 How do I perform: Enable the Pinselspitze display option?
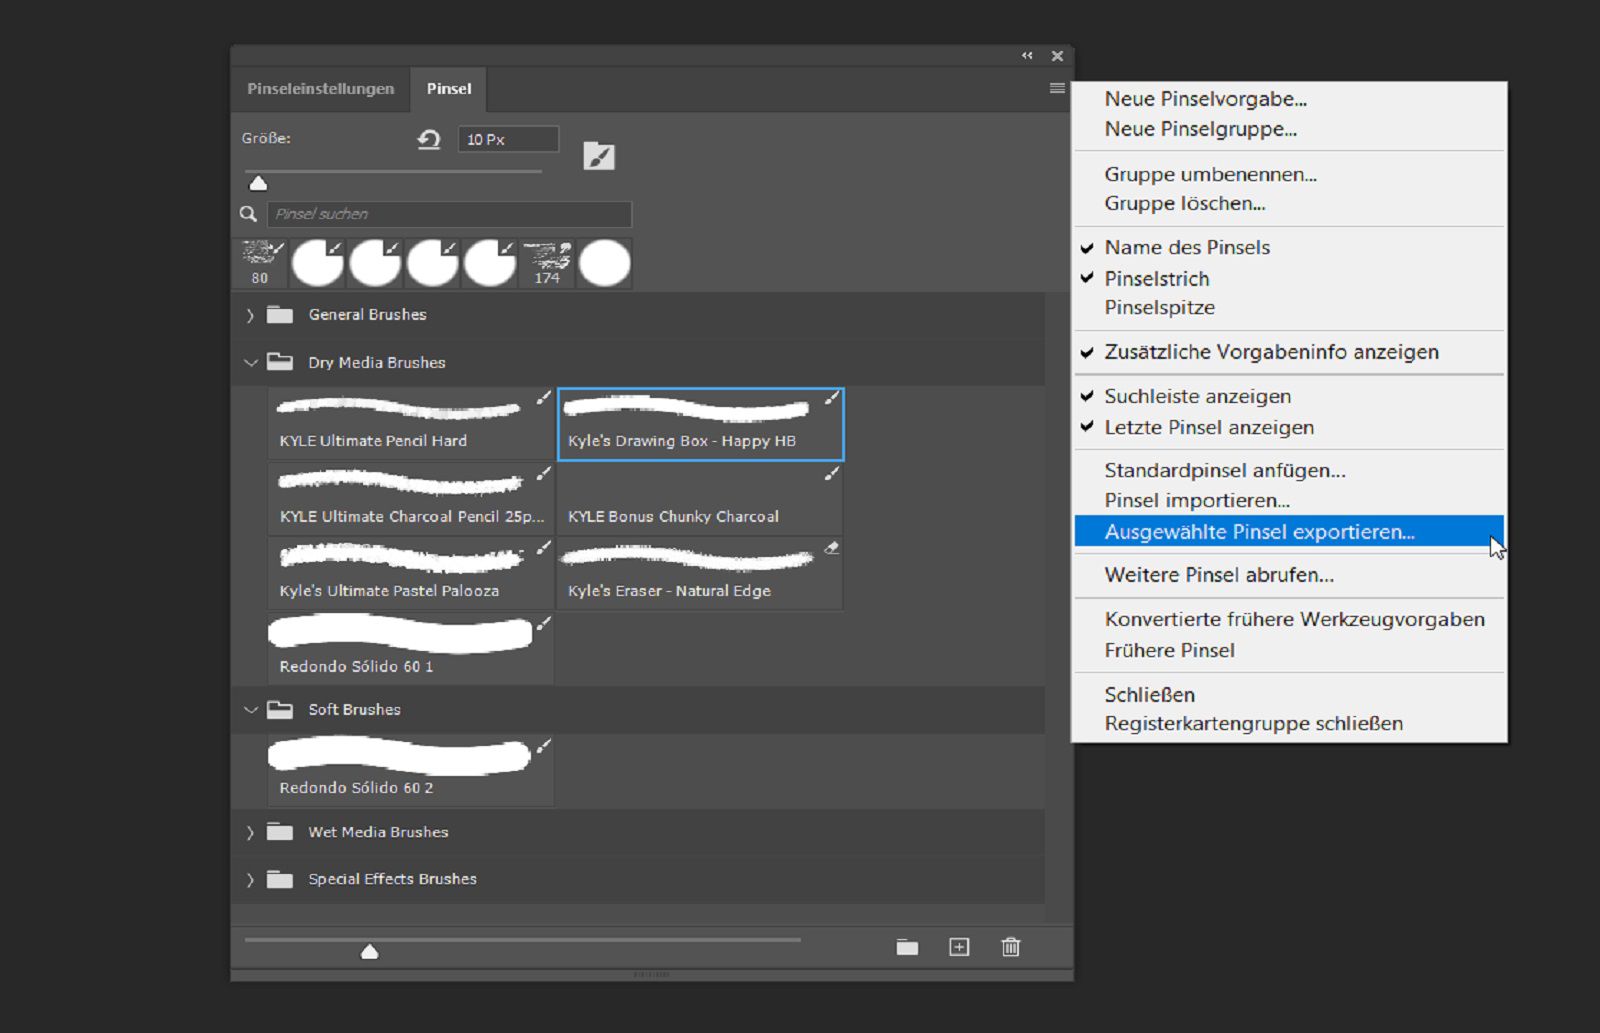[1159, 307]
